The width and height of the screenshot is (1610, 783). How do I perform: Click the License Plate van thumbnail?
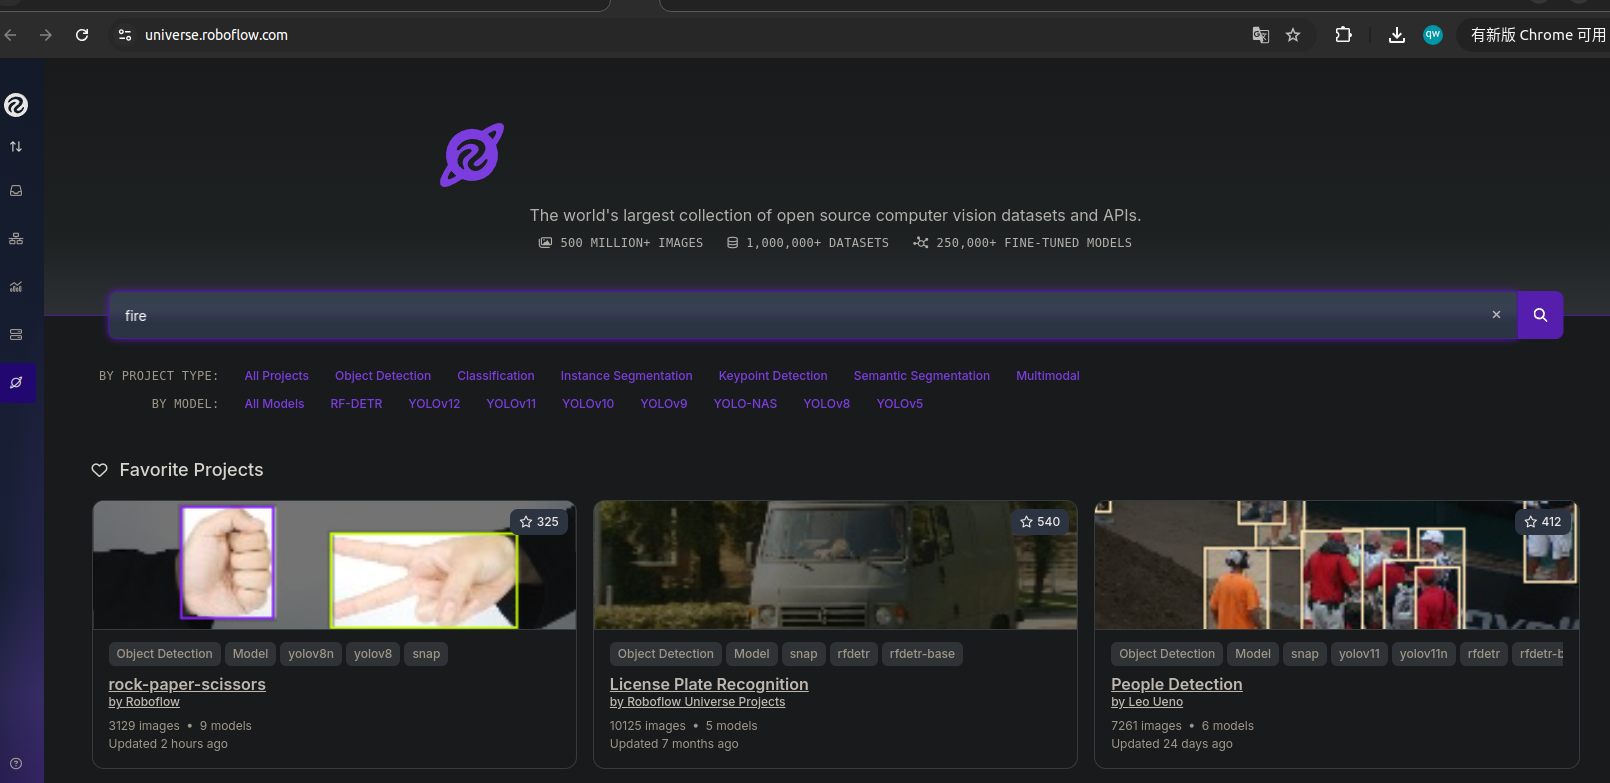(x=835, y=565)
